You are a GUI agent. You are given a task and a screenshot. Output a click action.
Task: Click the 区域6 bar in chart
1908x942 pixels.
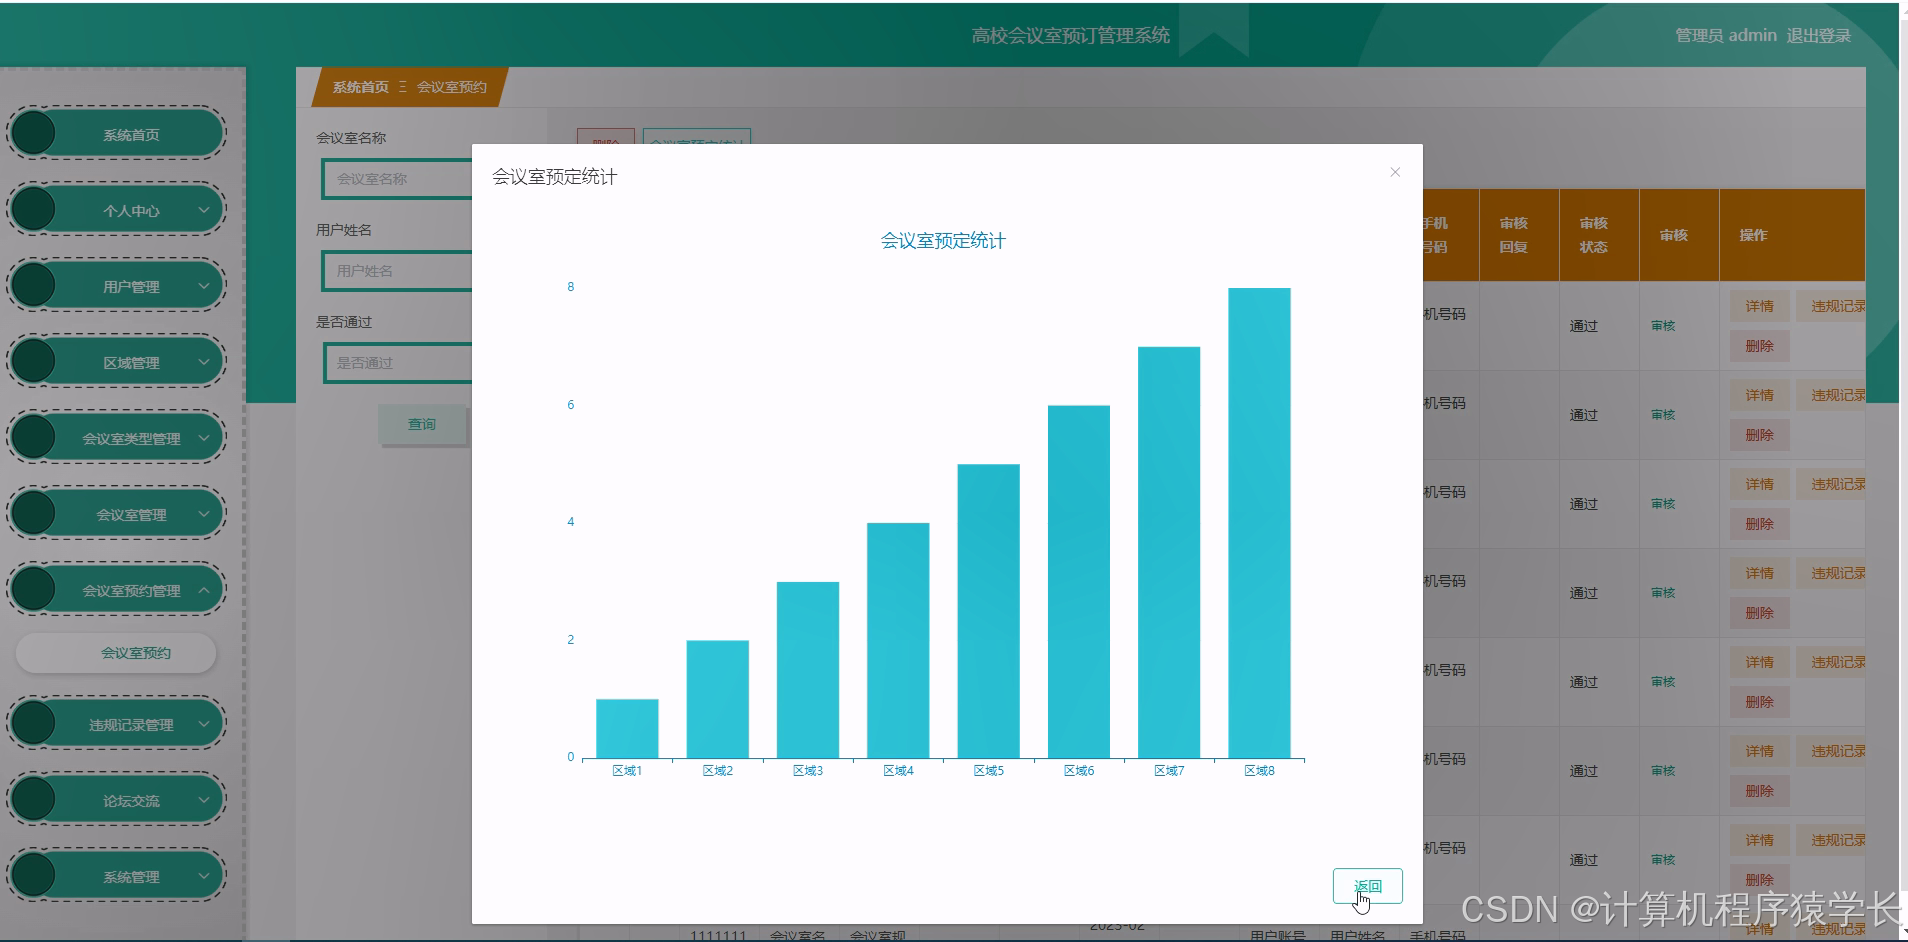click(1079, 582)
